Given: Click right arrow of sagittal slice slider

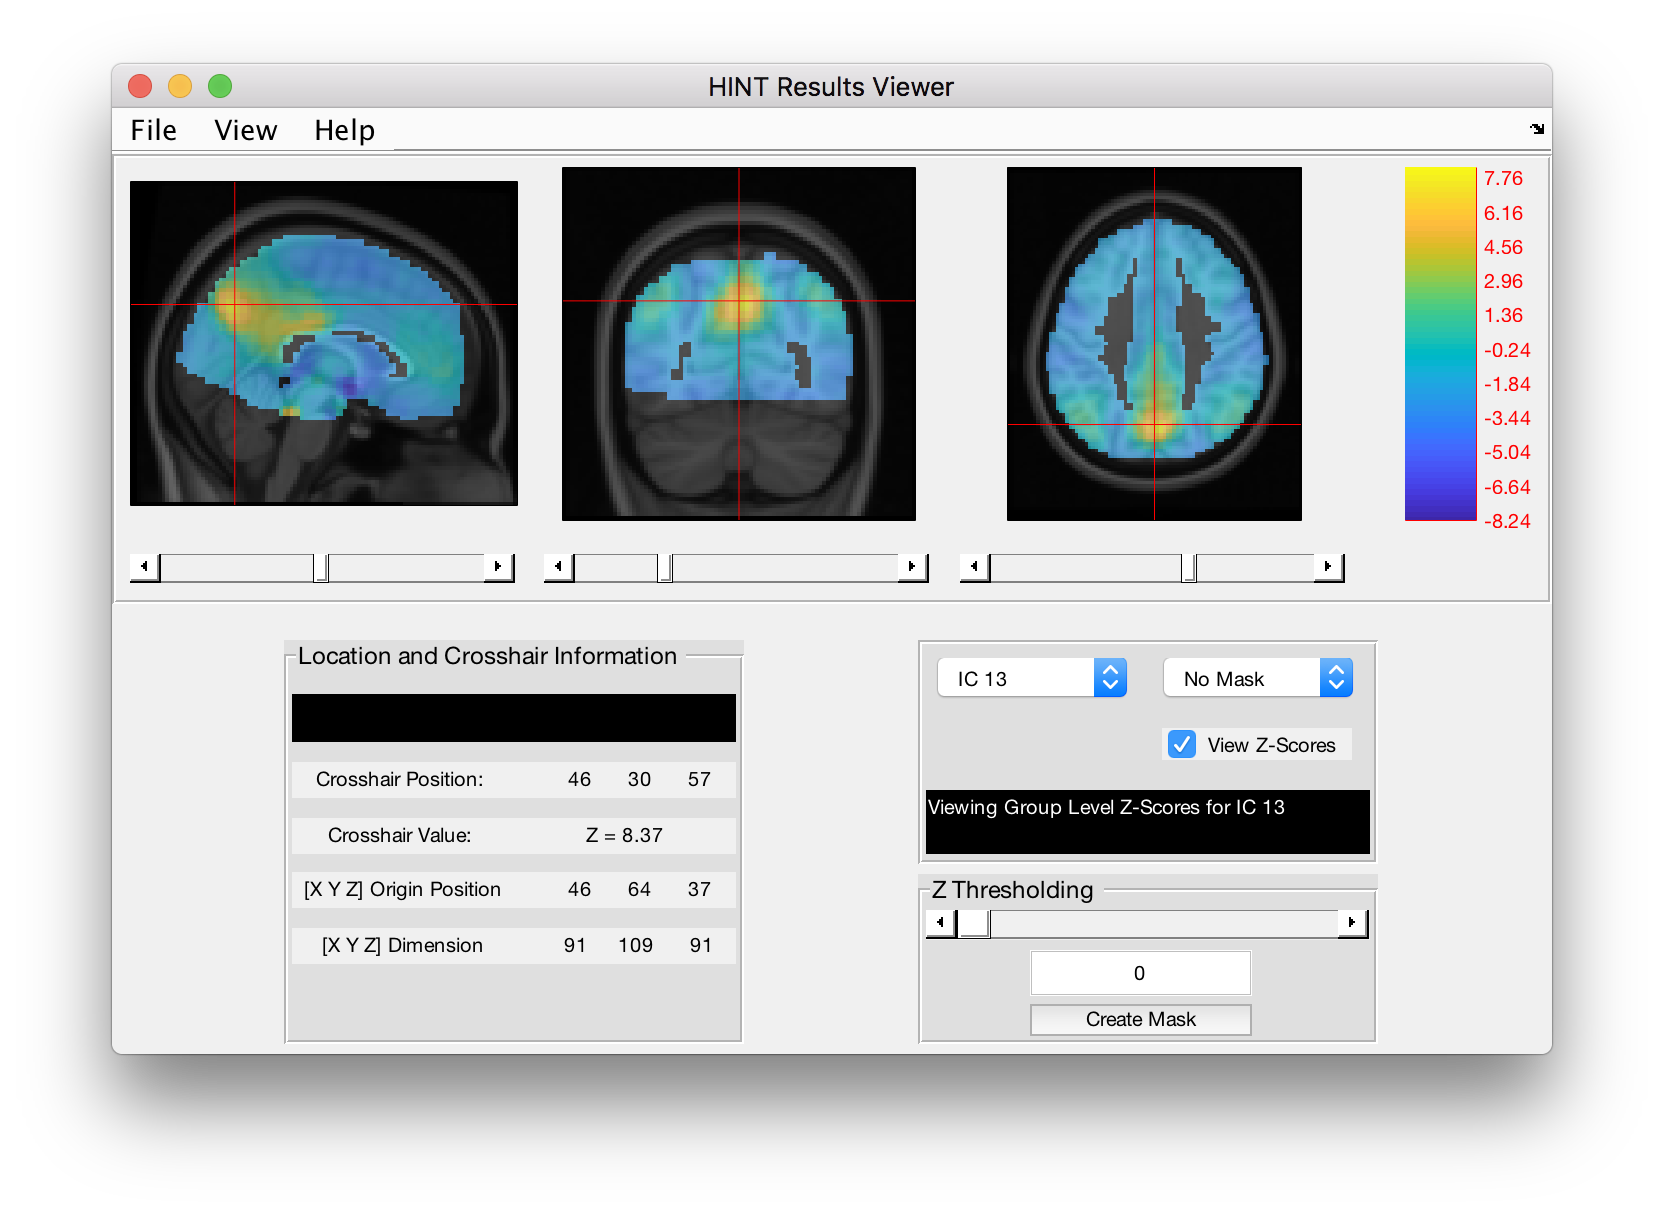Looking at the screenshot, I should pos(498,567).
